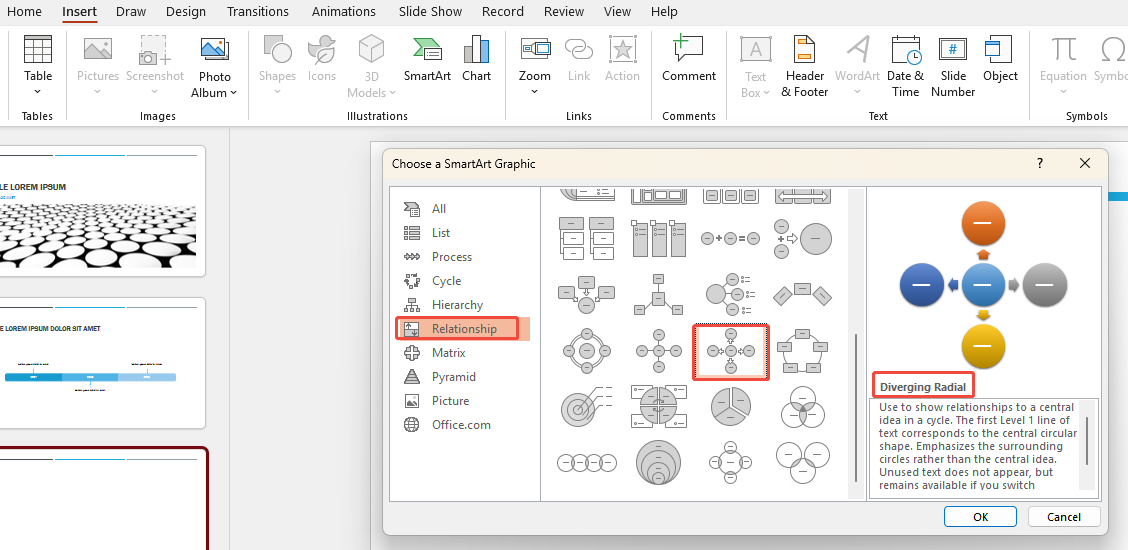This screenshot has height=550, width=1128.
Task: Click the Text Box icon
Action: click(x=755, y=50)
